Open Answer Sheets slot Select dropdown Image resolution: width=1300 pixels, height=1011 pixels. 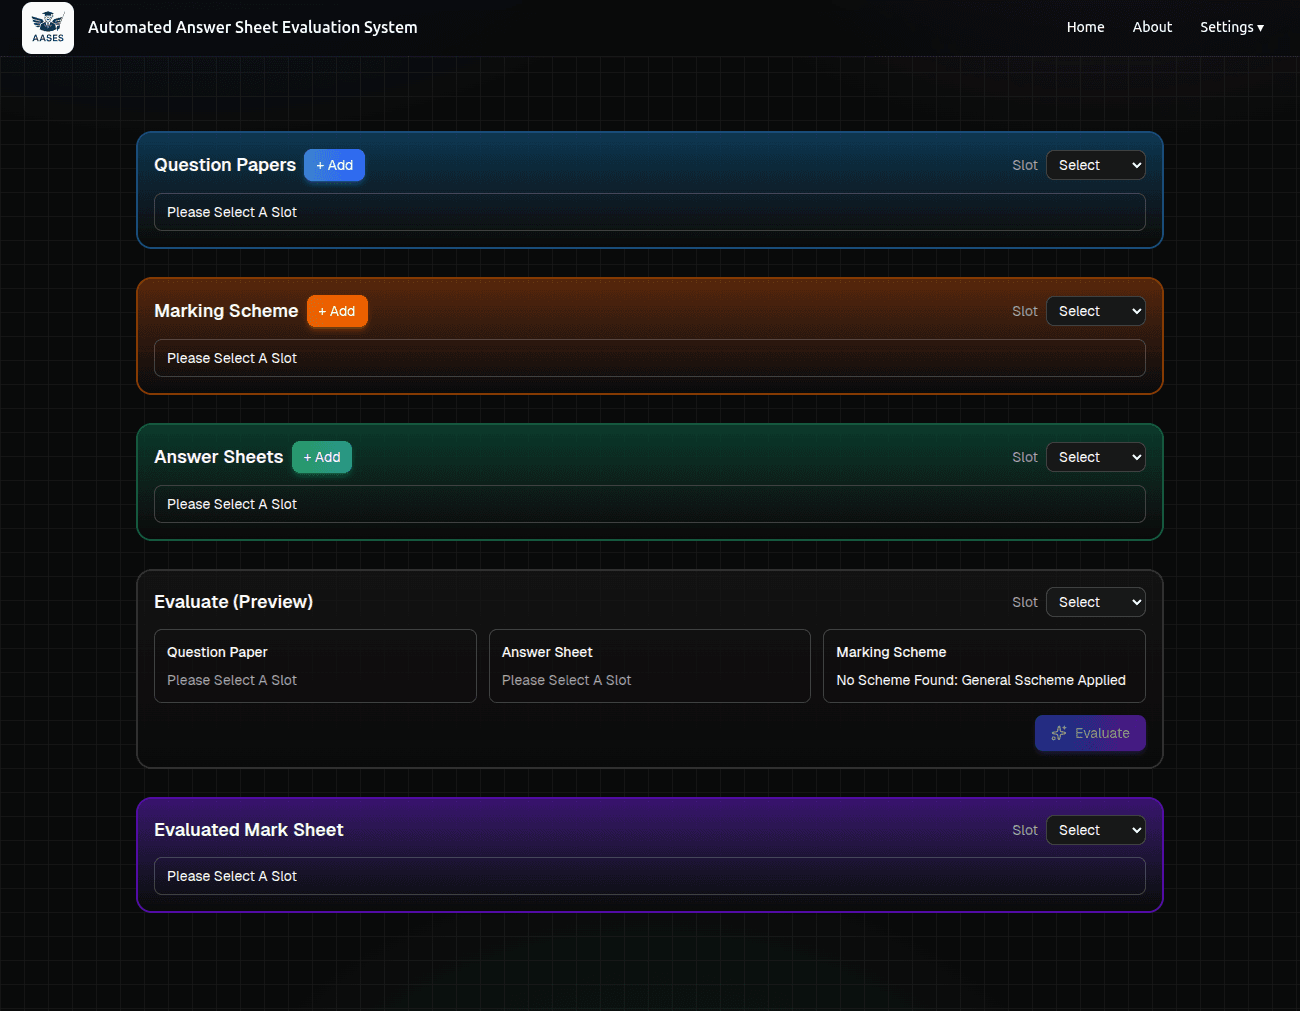[x=1095, y=457]
